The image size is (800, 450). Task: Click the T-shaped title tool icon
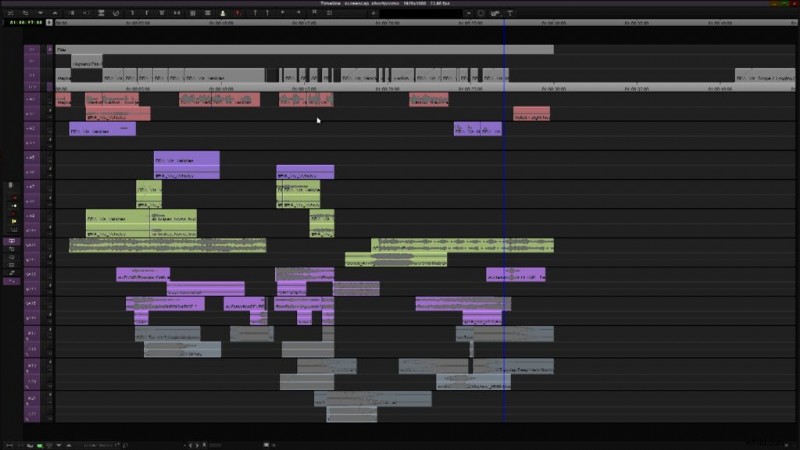pos(510,13)
